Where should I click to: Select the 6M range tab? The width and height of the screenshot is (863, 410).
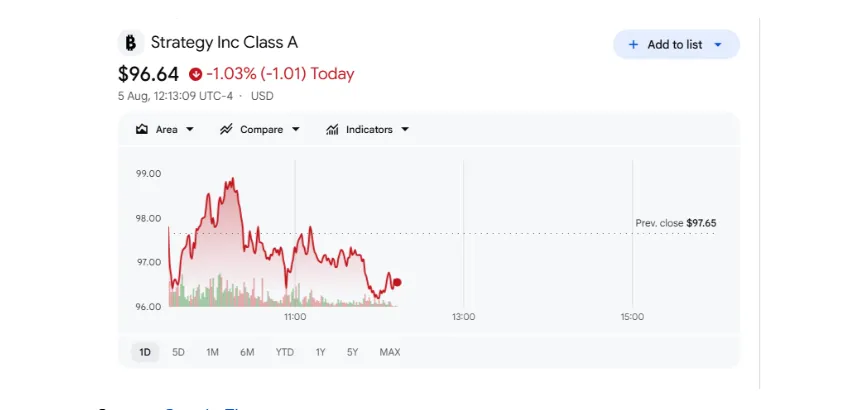[247, 352]
